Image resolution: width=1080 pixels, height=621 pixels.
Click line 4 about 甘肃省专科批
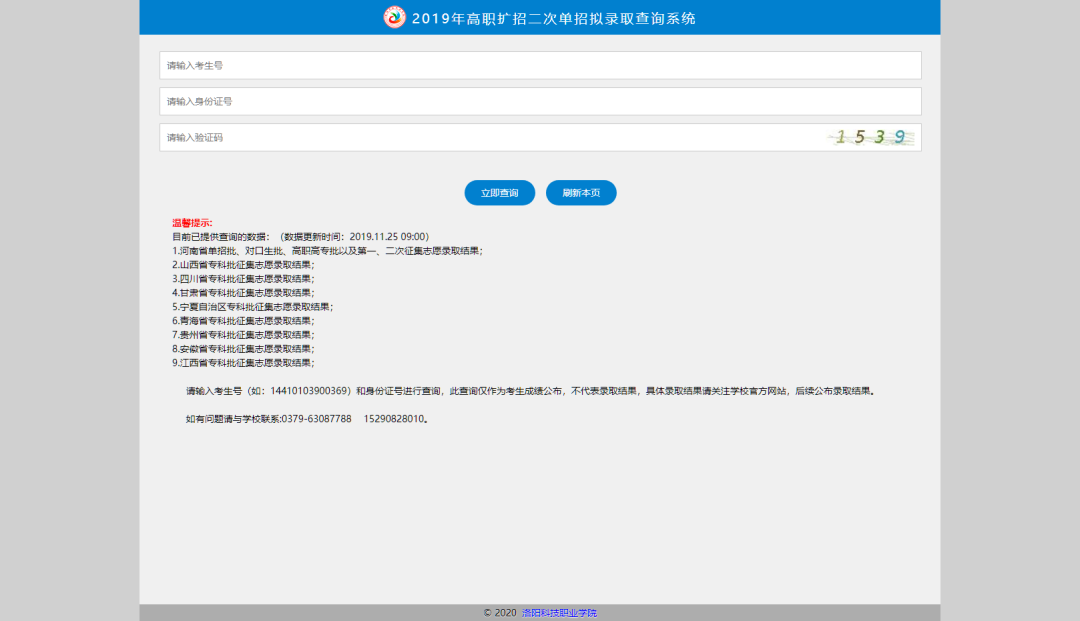pyautogui.click(x=243, y=293)
